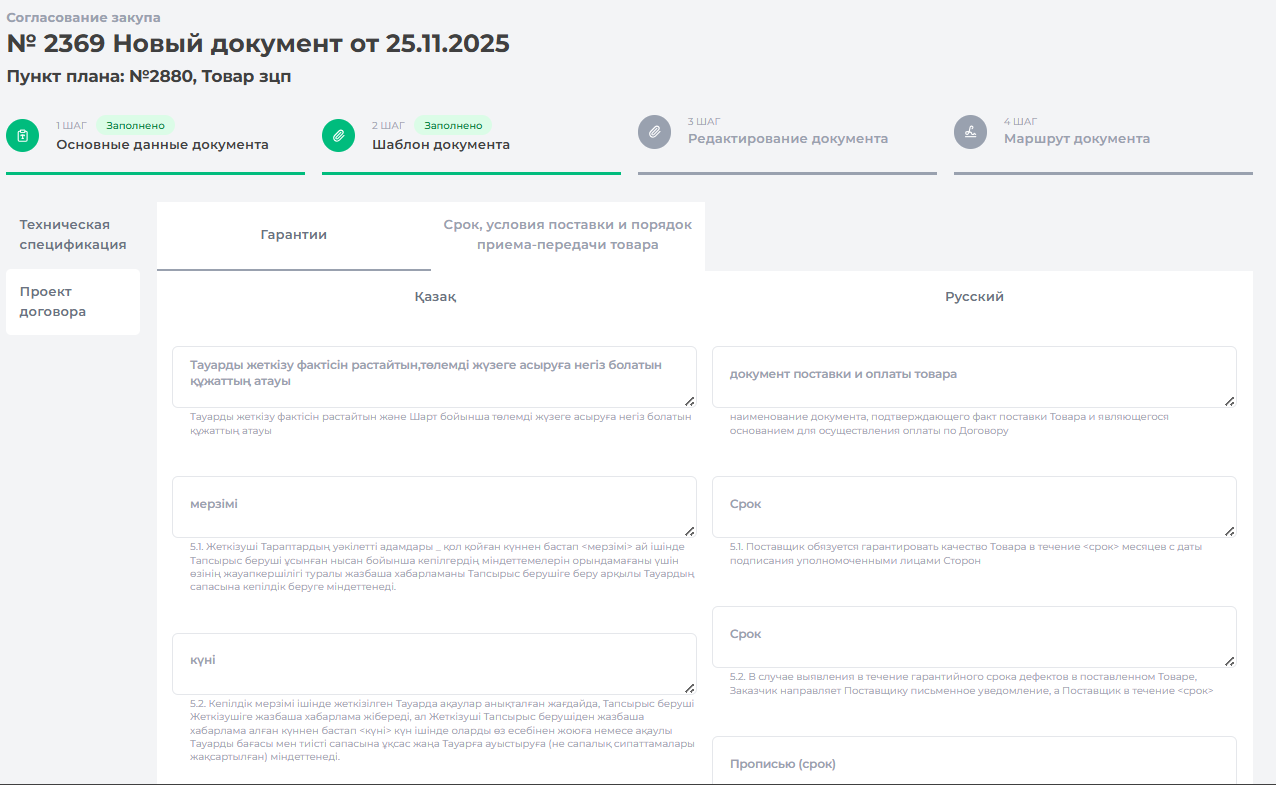Viewport: 1276px width, 785px height.
Task: Open the "Маршрут документа" step
Action: click(1076, 139)
